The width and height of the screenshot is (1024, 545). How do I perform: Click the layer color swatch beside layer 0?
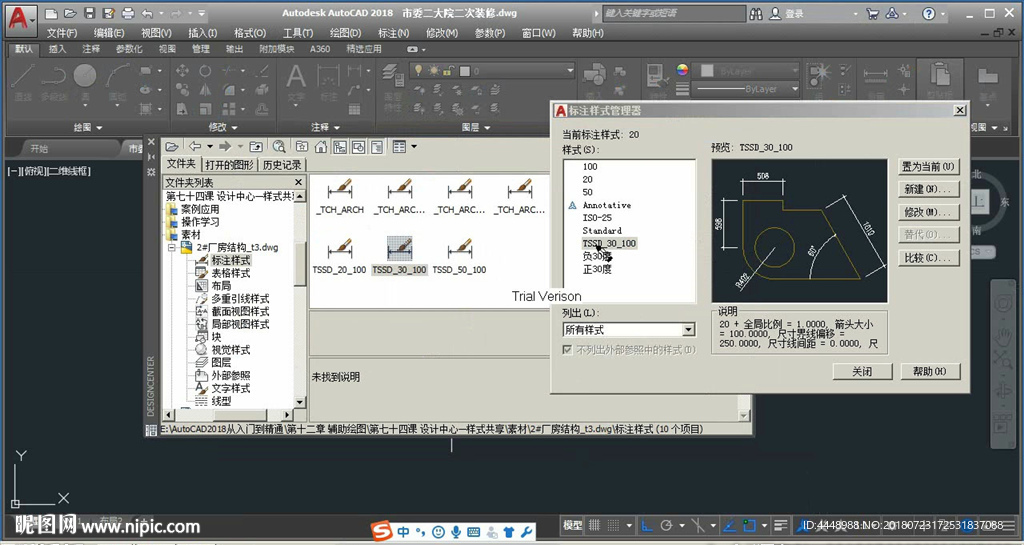465,70
